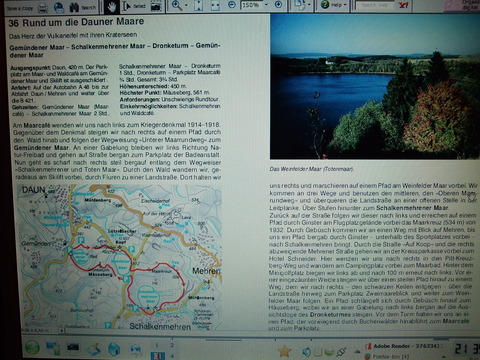The height and width of the screenshot is (360, 480).
Task: Switch to Firefox-bin taskbar entry
Action: pyautogui.click(x=387, y=357)
